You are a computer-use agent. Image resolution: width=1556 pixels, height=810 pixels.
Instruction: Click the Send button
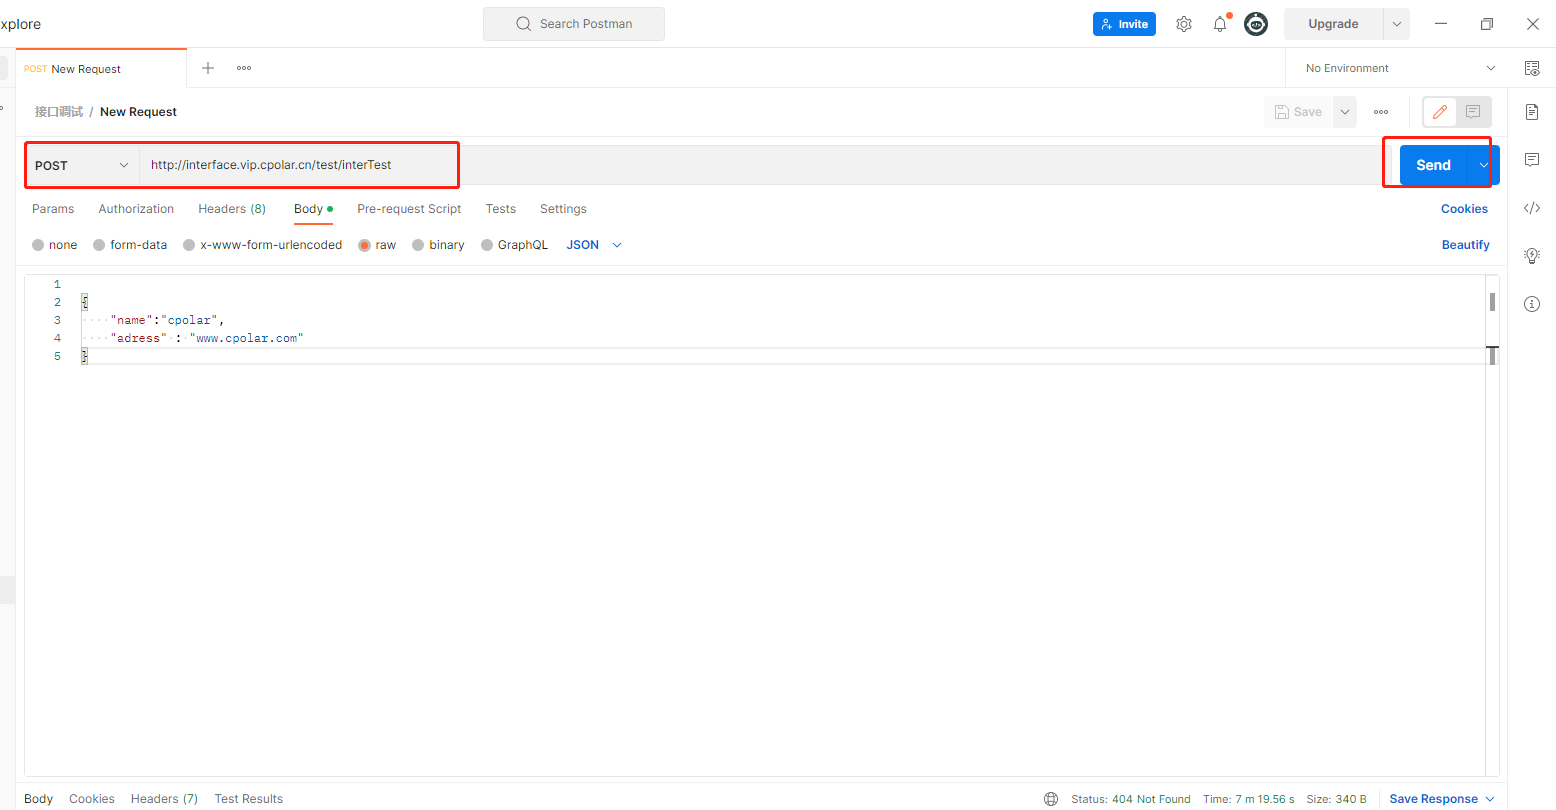[x=1432, y=164]
